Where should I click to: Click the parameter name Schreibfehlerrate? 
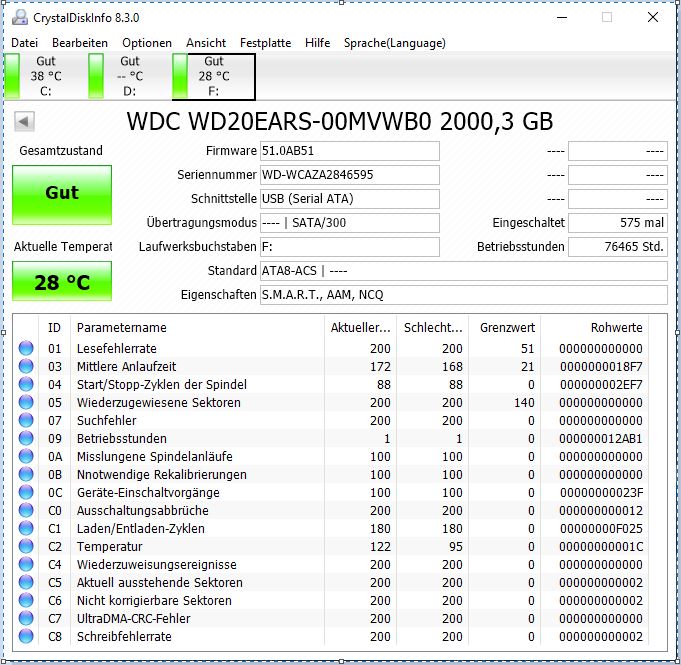pos(124,636)
